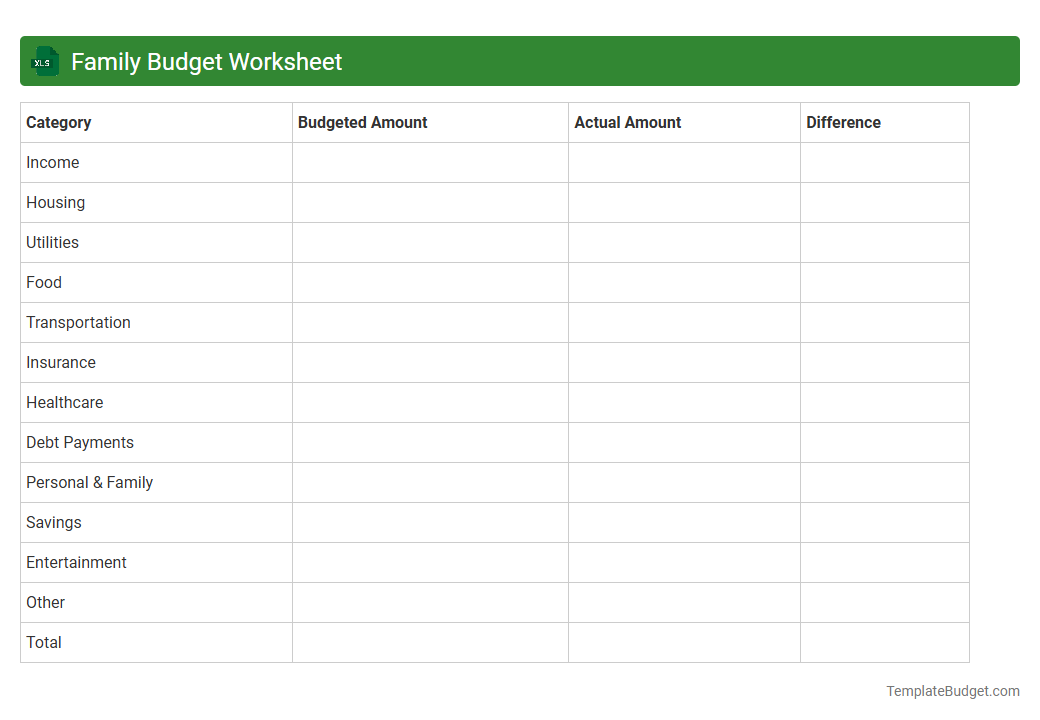Select the Category column header
Viewport: 1040px width, 720px height.
point(59,122)
